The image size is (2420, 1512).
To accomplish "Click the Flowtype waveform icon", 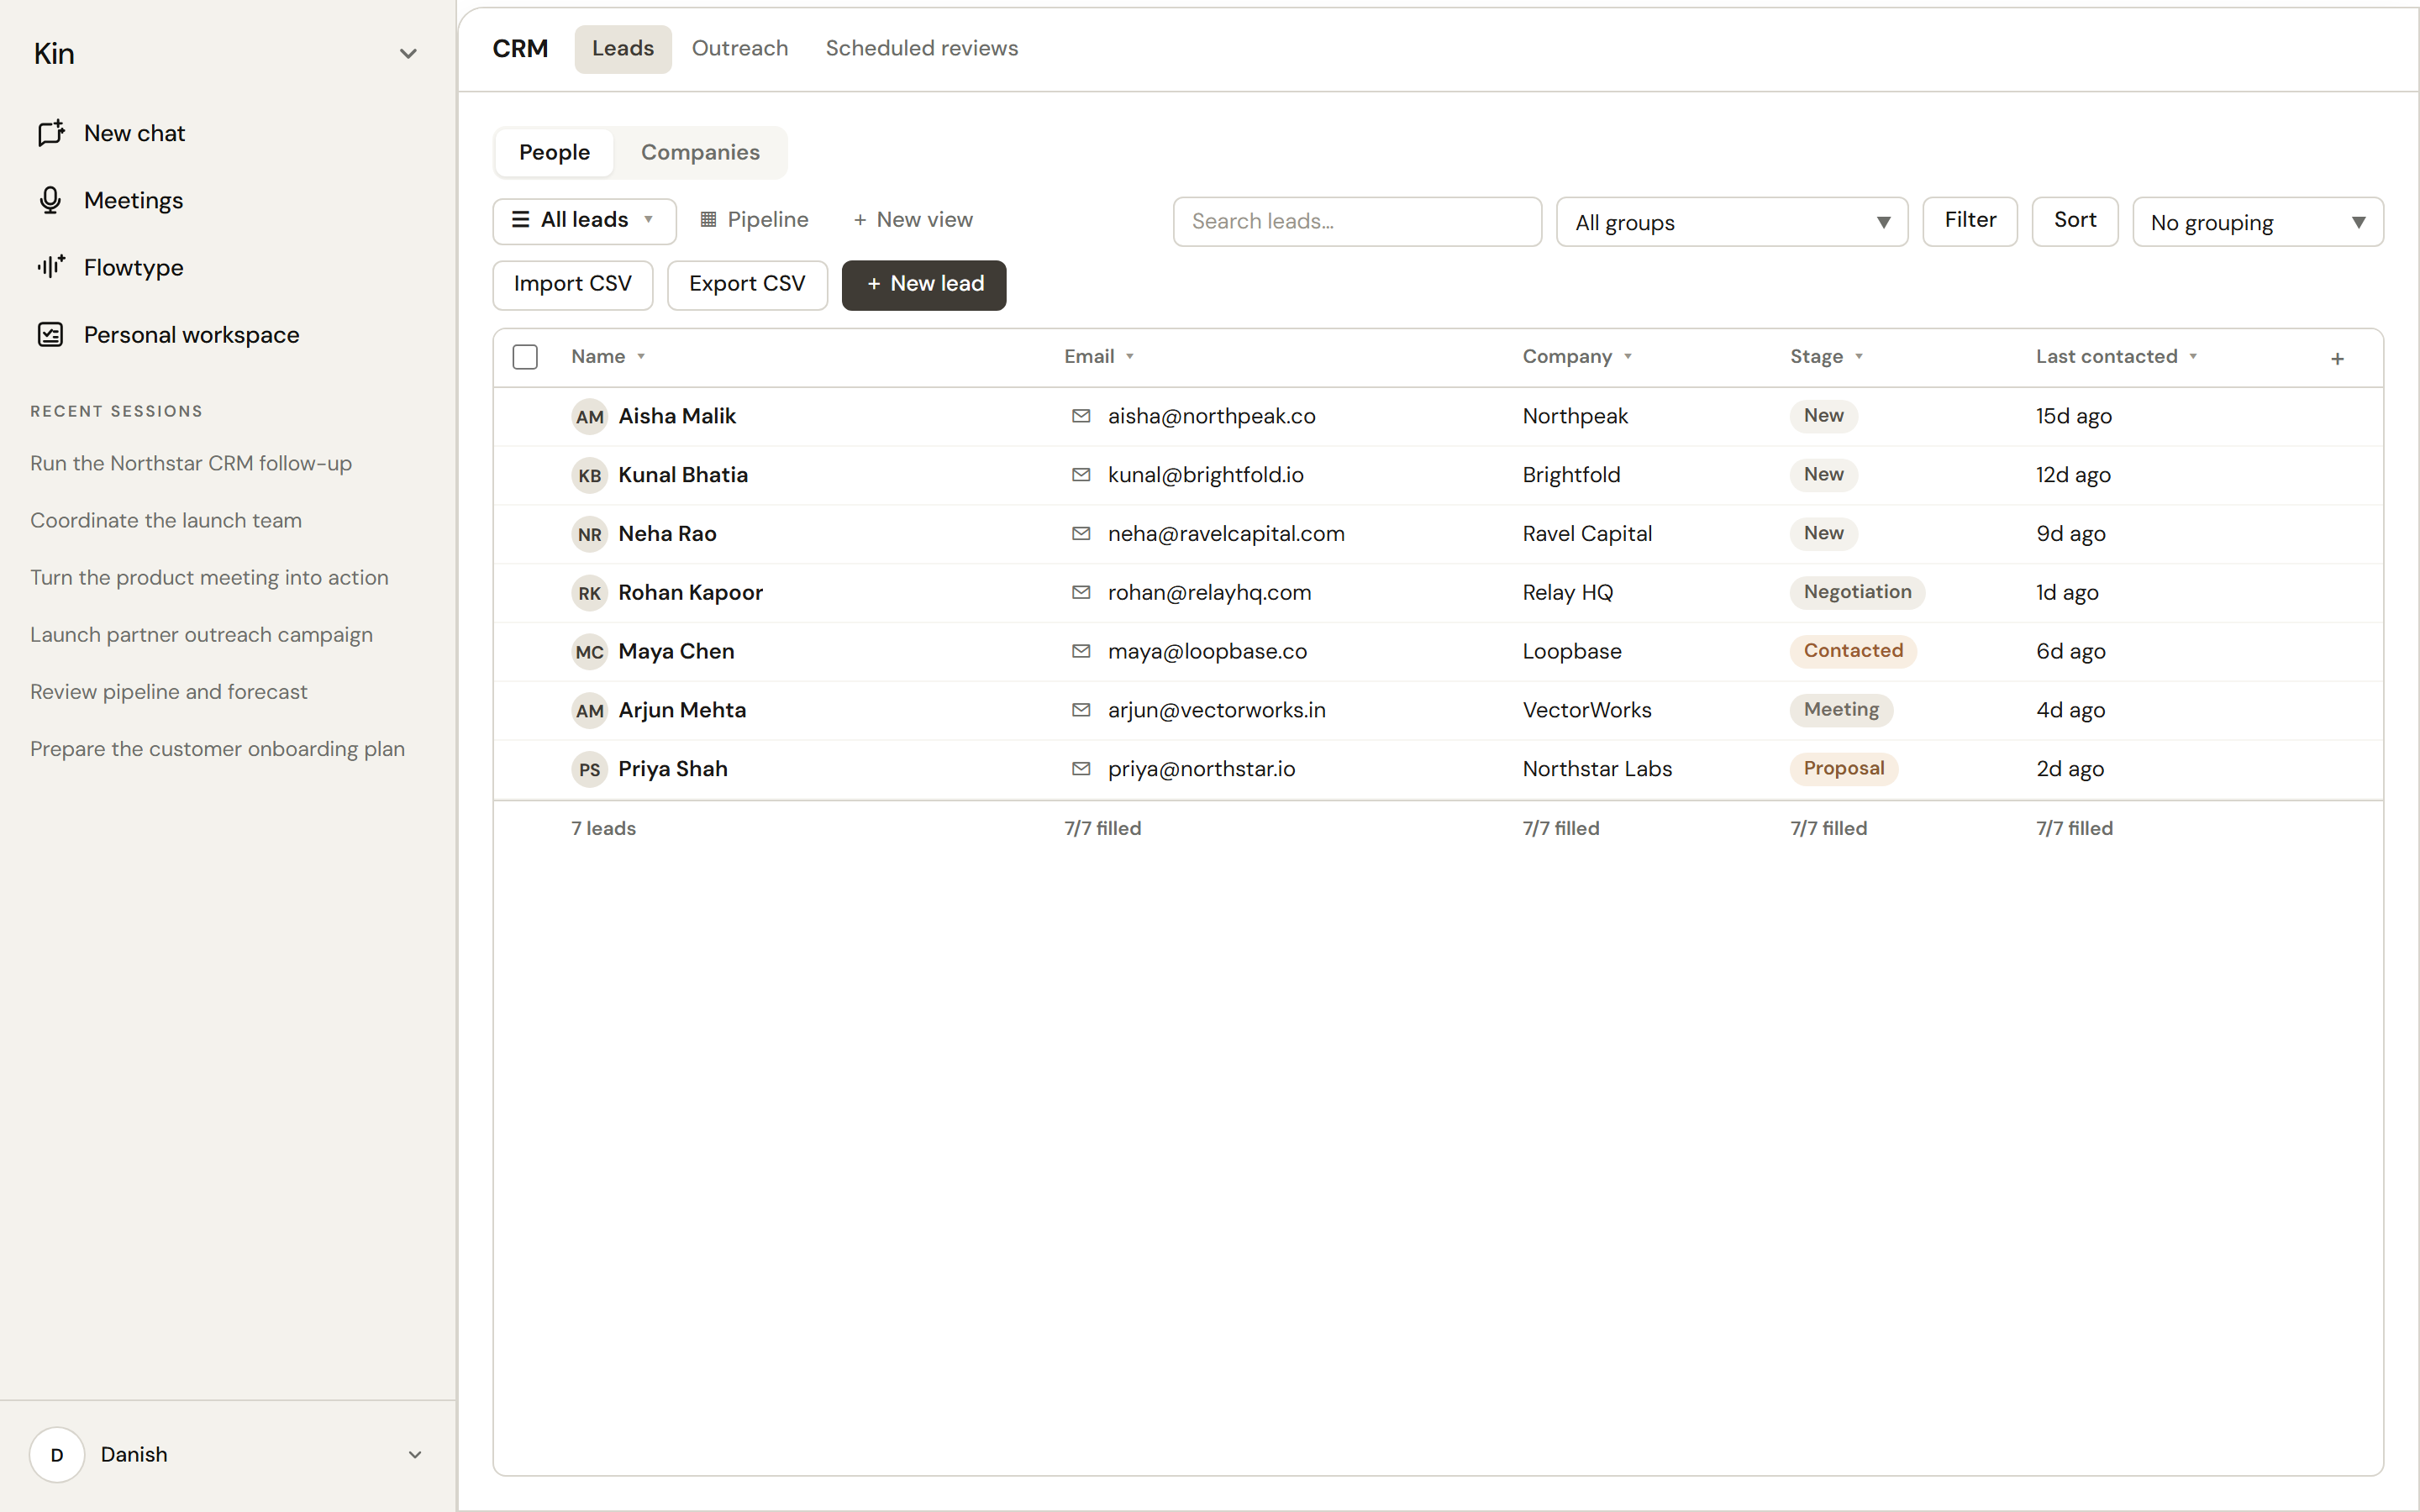I will pos(51,266).
